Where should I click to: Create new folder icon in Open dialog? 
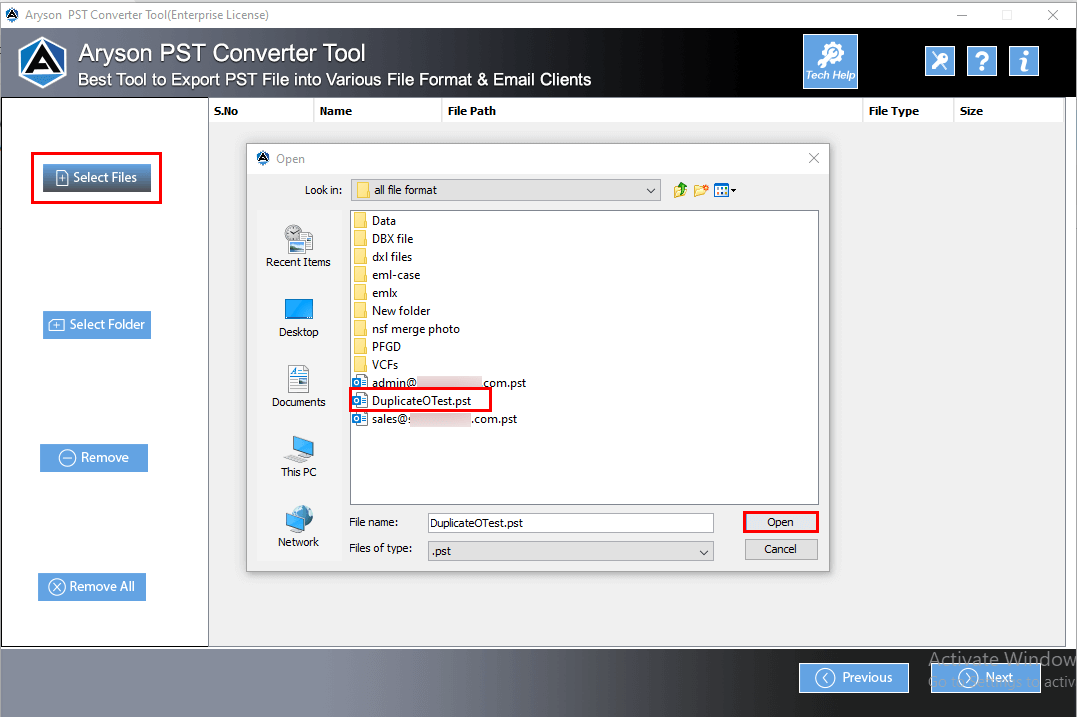(x=701, y=190)
